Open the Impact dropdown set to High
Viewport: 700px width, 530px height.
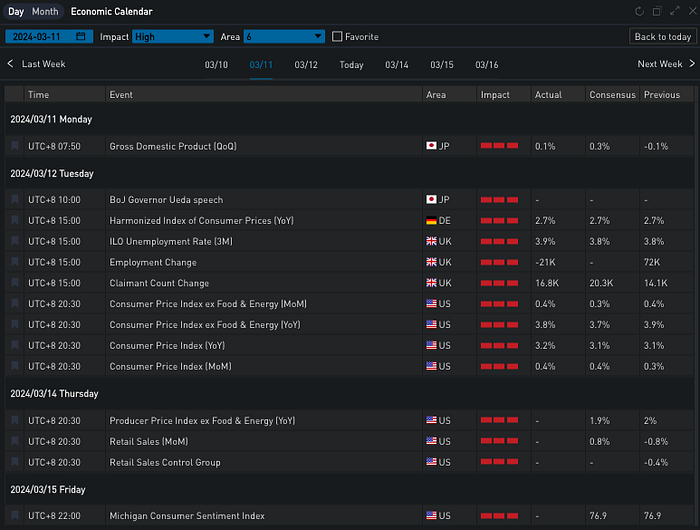[172, 37]
